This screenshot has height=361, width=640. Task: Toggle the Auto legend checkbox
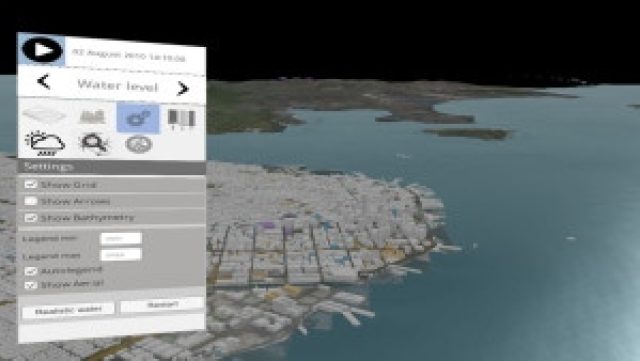coord(31,271)
